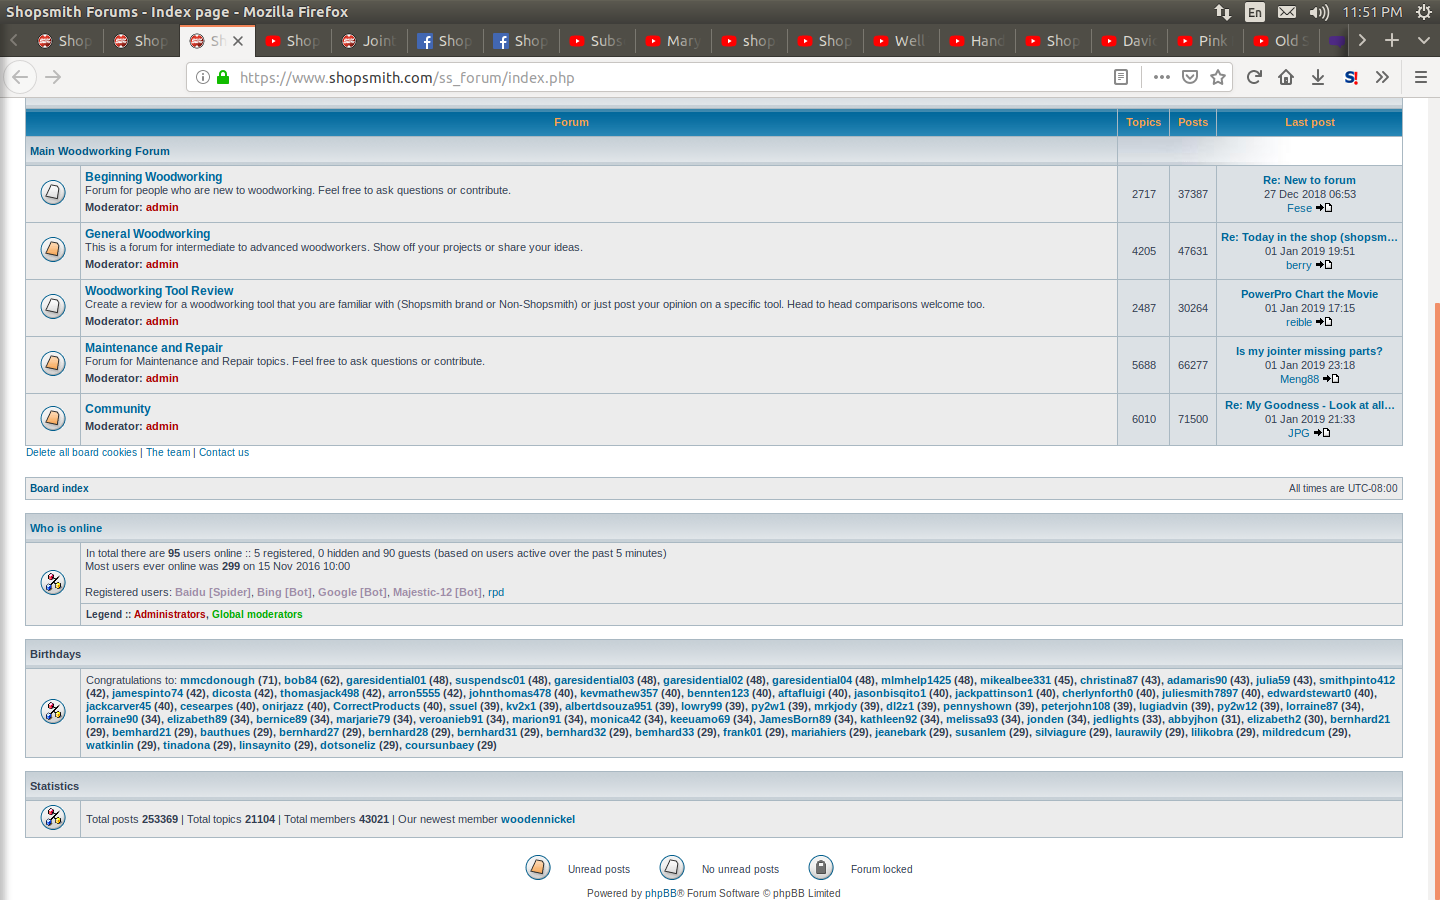Switch to the 'Hand' tab
This screenshot has height=900, width=1440.
click(978, 41)
